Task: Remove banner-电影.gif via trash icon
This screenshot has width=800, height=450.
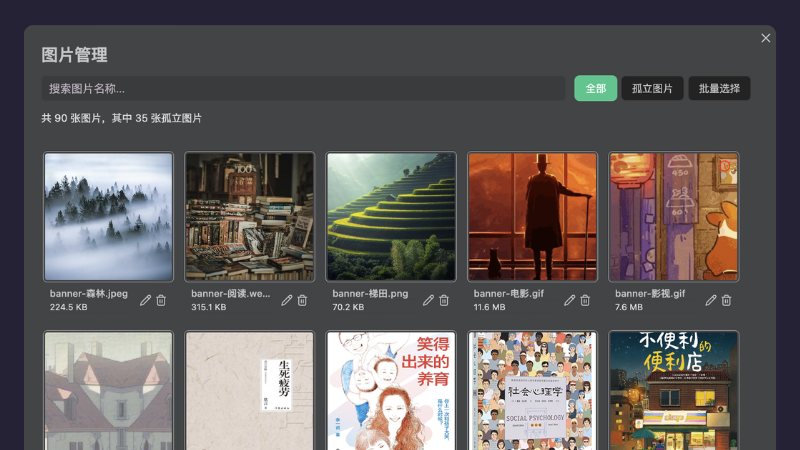Action: coord(585,300)
